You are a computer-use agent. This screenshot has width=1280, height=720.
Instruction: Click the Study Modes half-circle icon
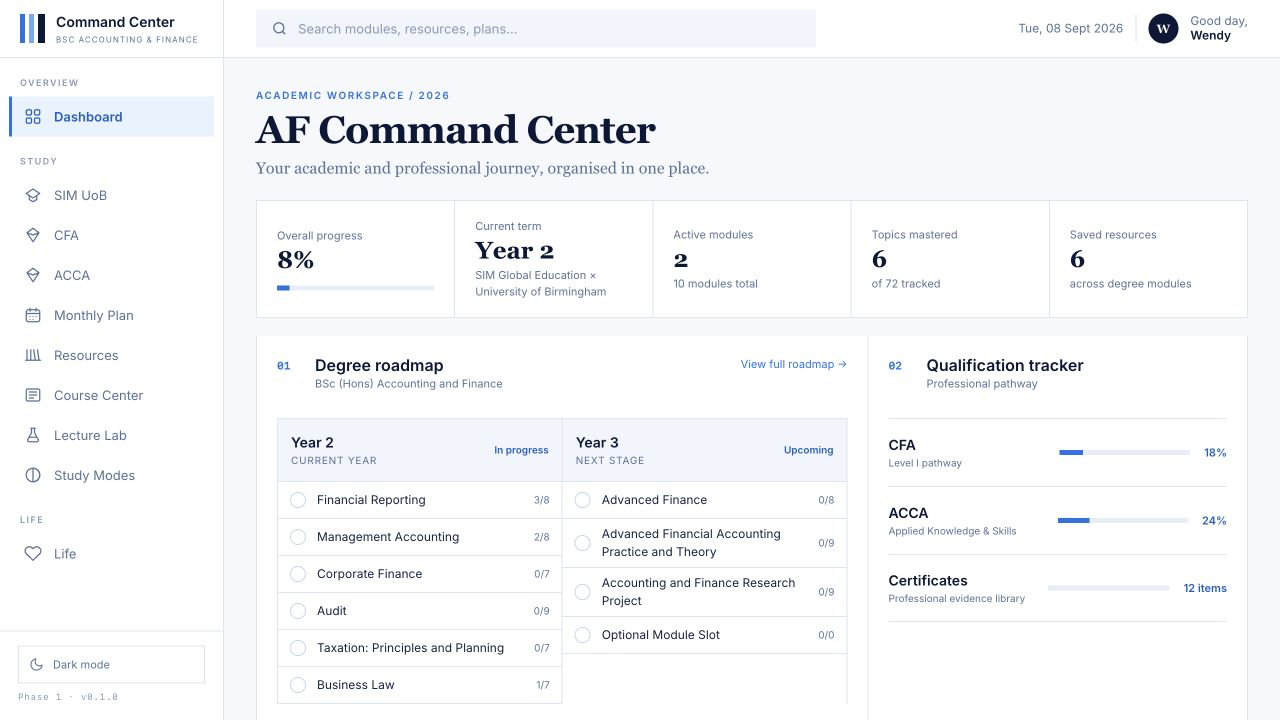click(x=33, y=475)
